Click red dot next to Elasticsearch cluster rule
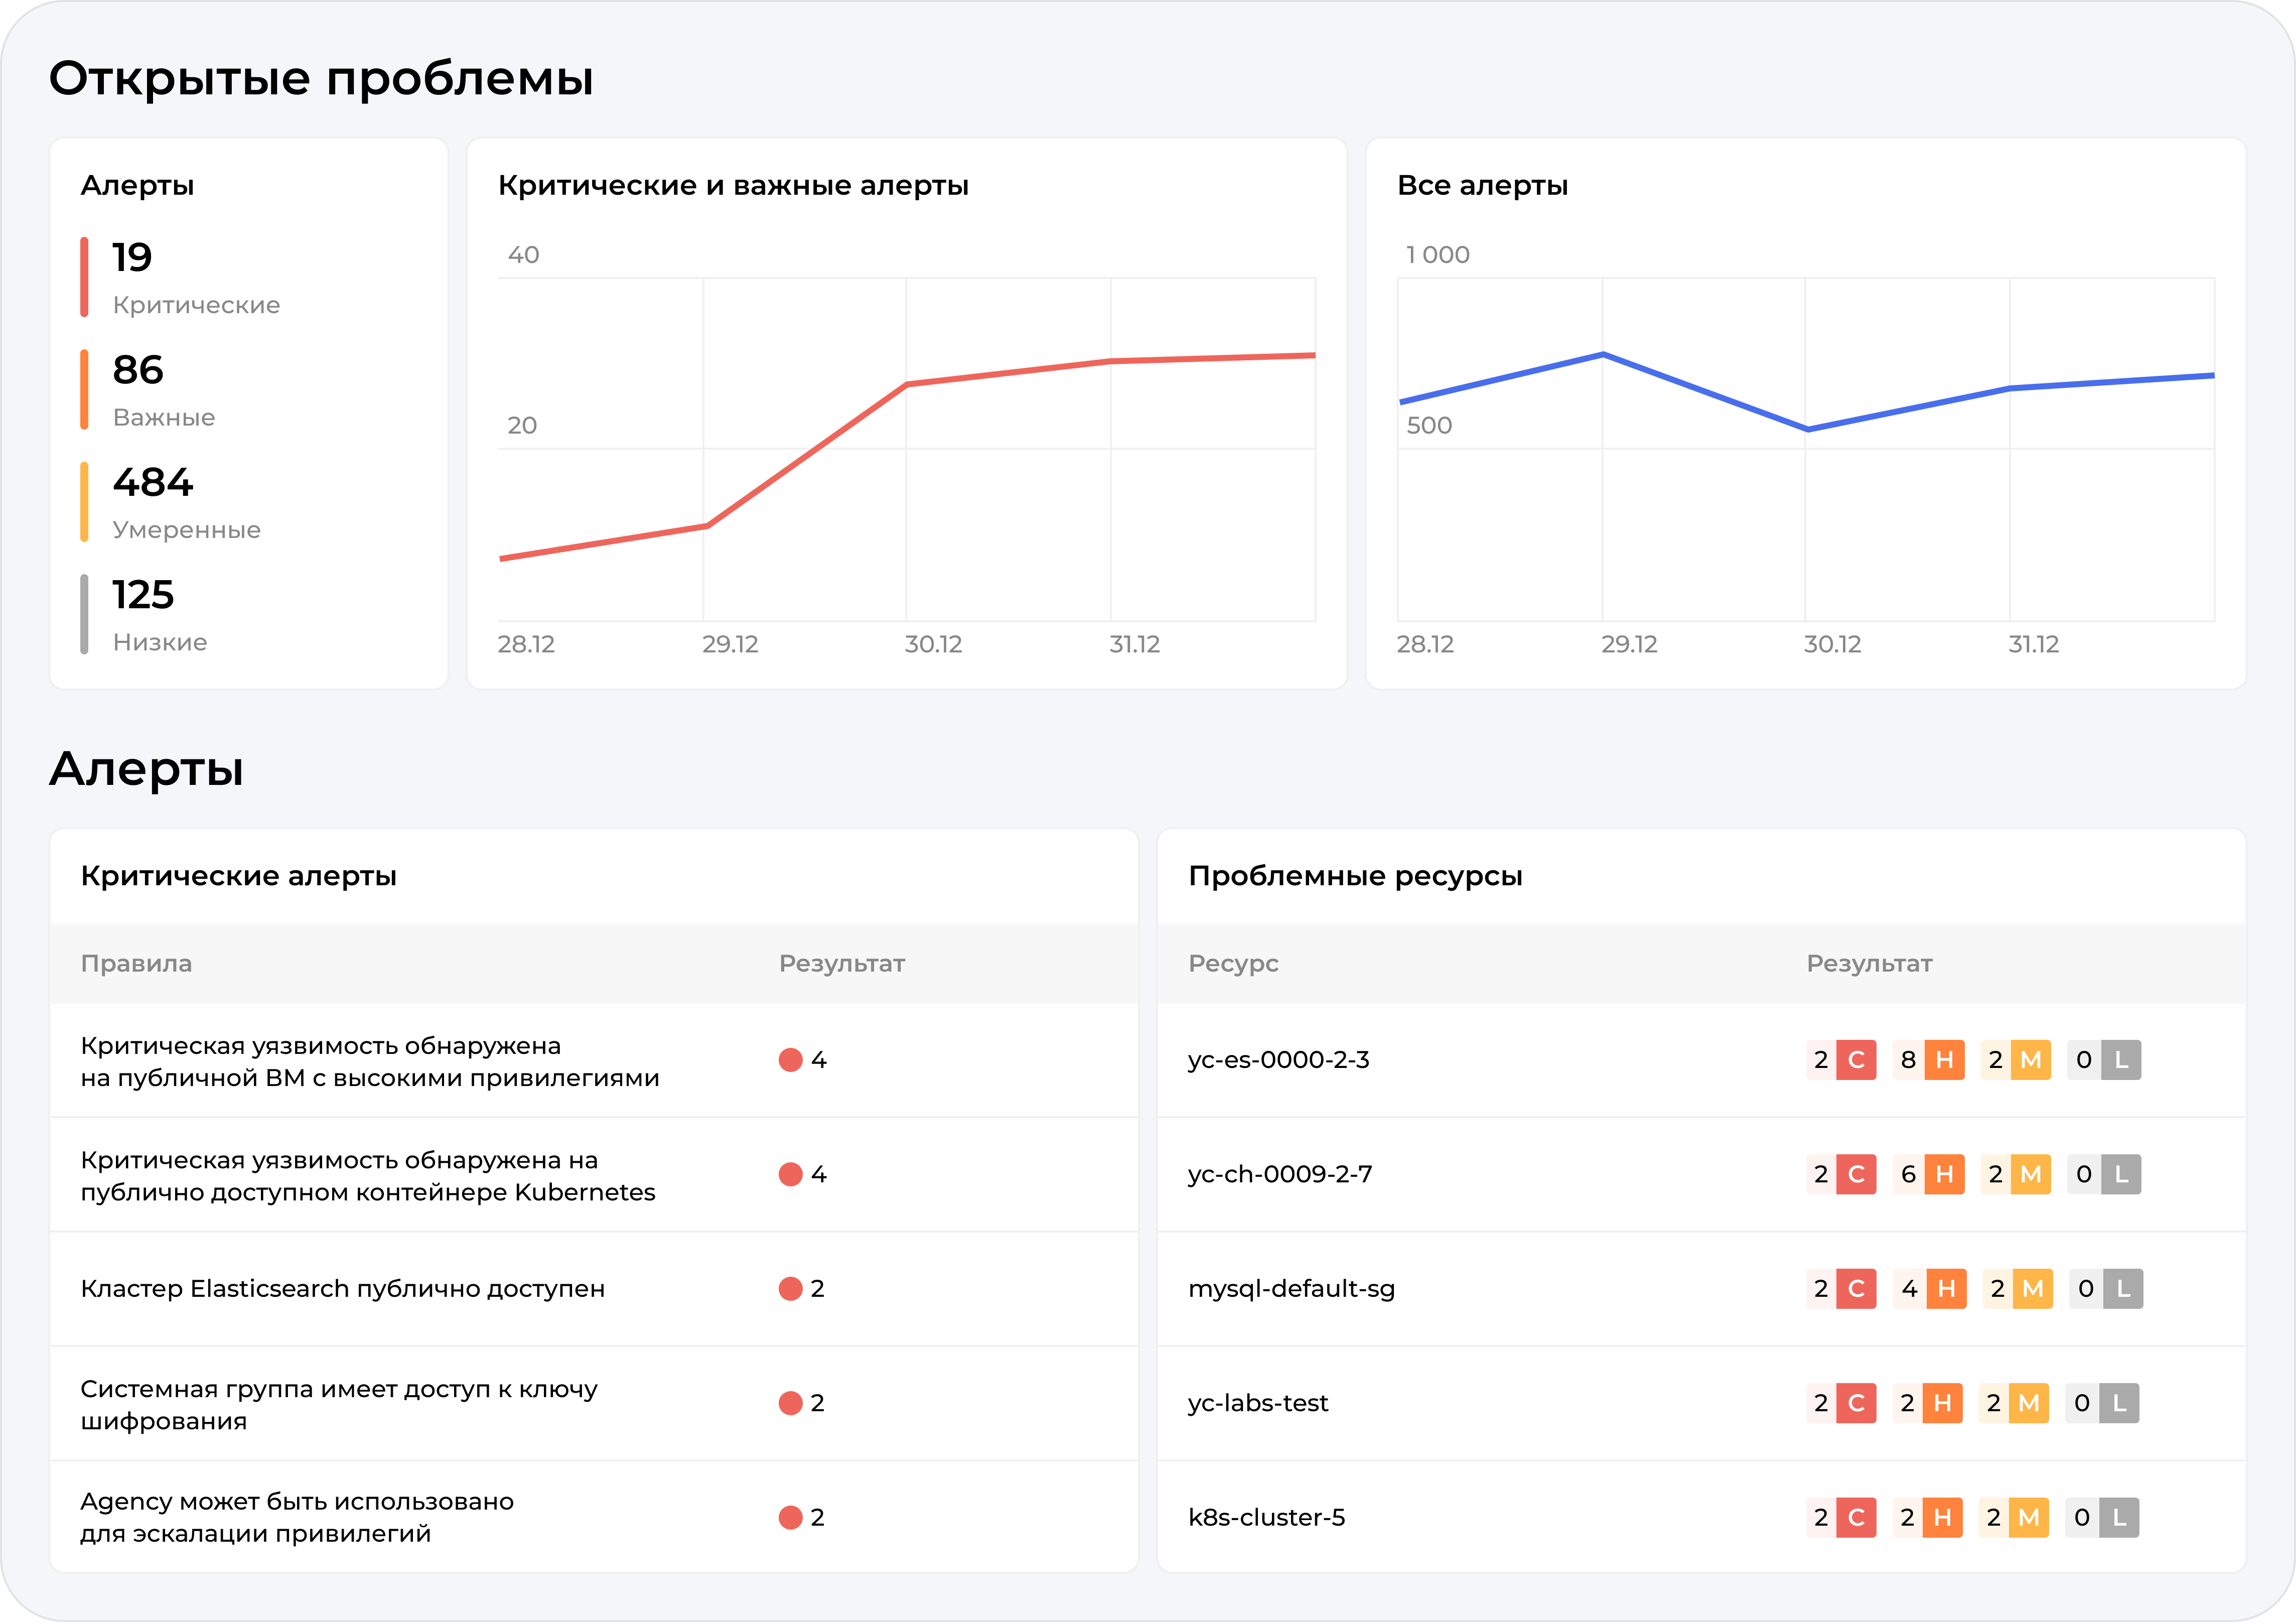The width and height of the screenshot is (2296, 1622). pos(791,1289)
